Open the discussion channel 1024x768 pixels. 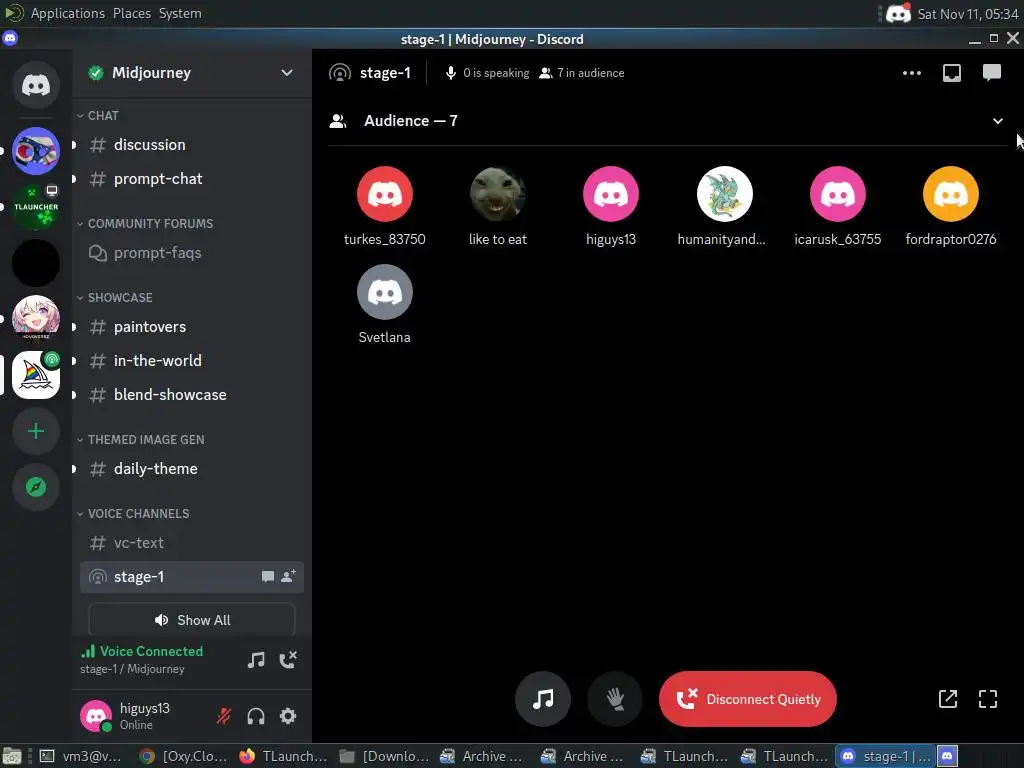point(192,145)
